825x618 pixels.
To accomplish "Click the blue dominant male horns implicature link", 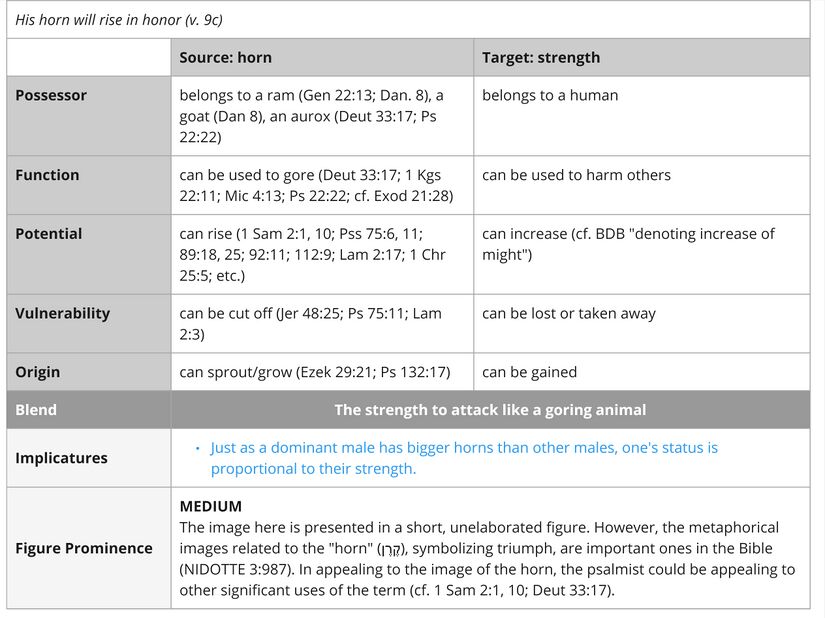I will coord(464,458).
